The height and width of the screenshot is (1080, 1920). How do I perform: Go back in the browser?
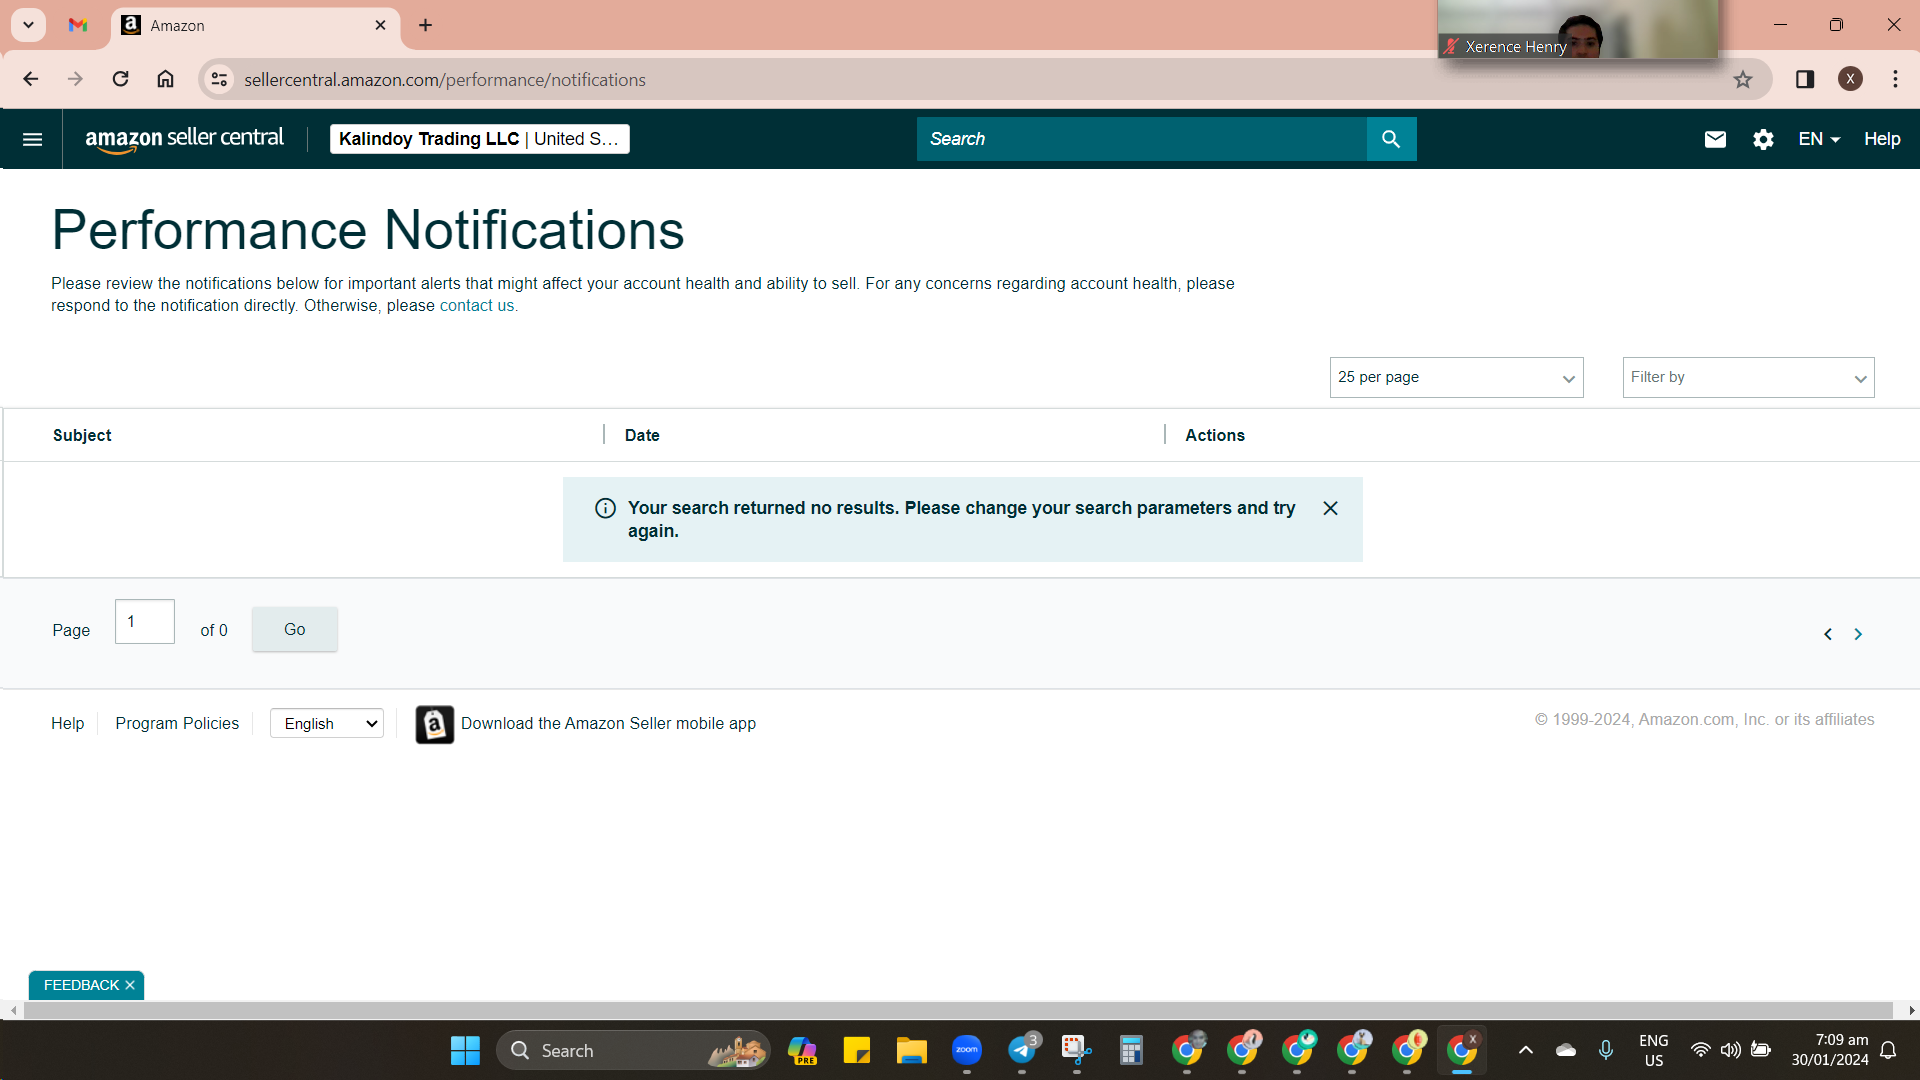tap(31, 79)
